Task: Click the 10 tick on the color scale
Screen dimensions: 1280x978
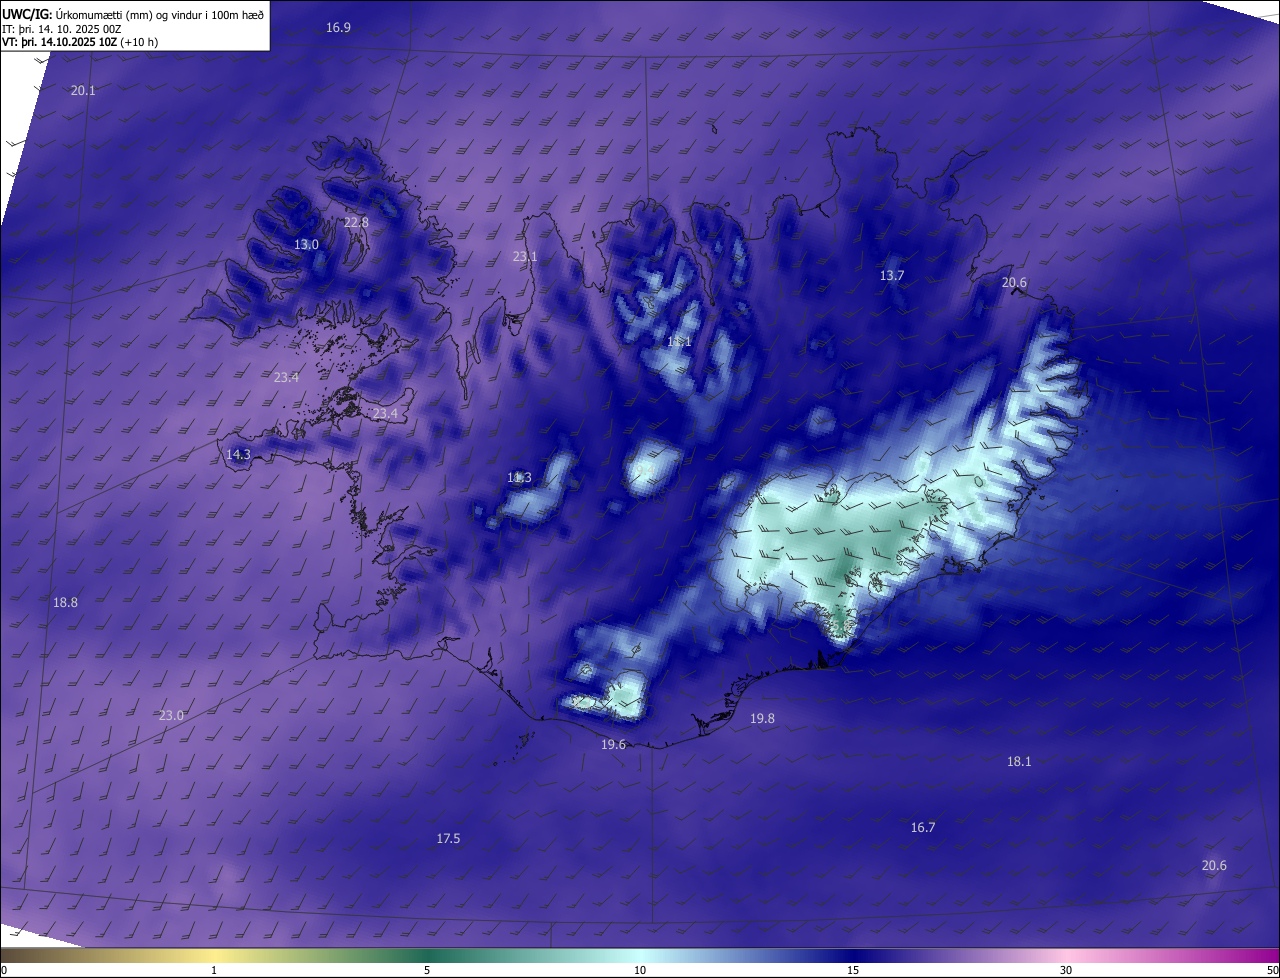Action: click(640, 970)
